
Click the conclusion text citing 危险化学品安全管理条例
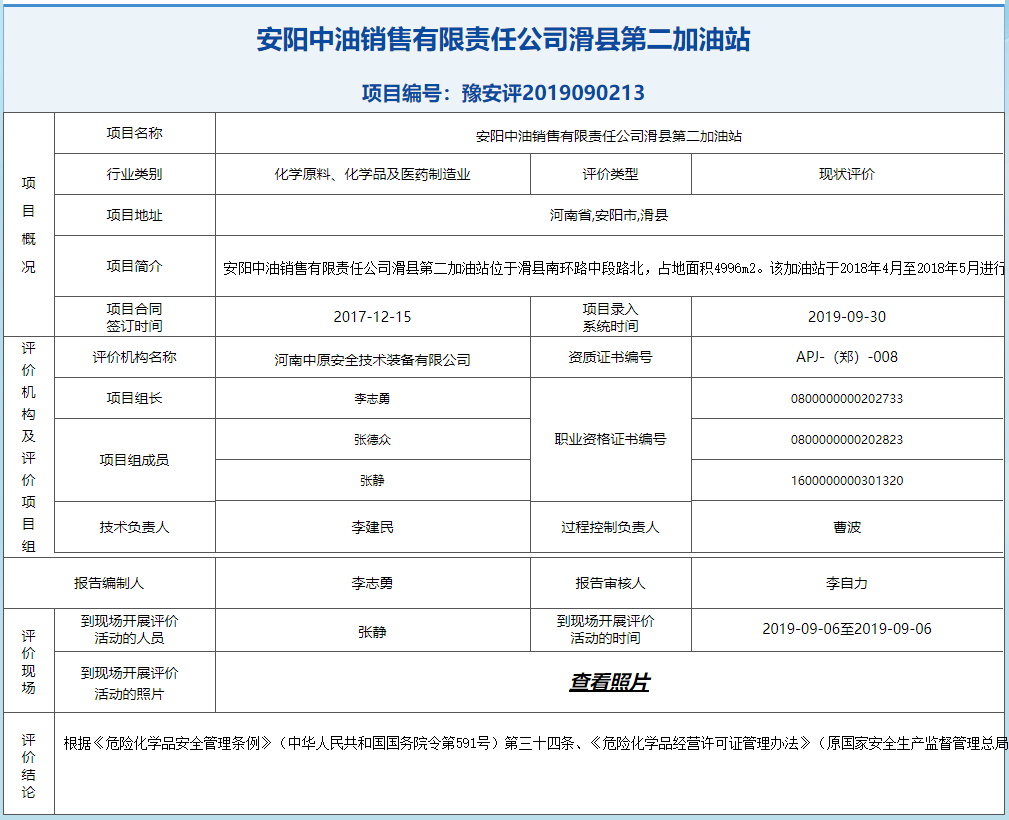pyautogui.click(x=535, y=743)
